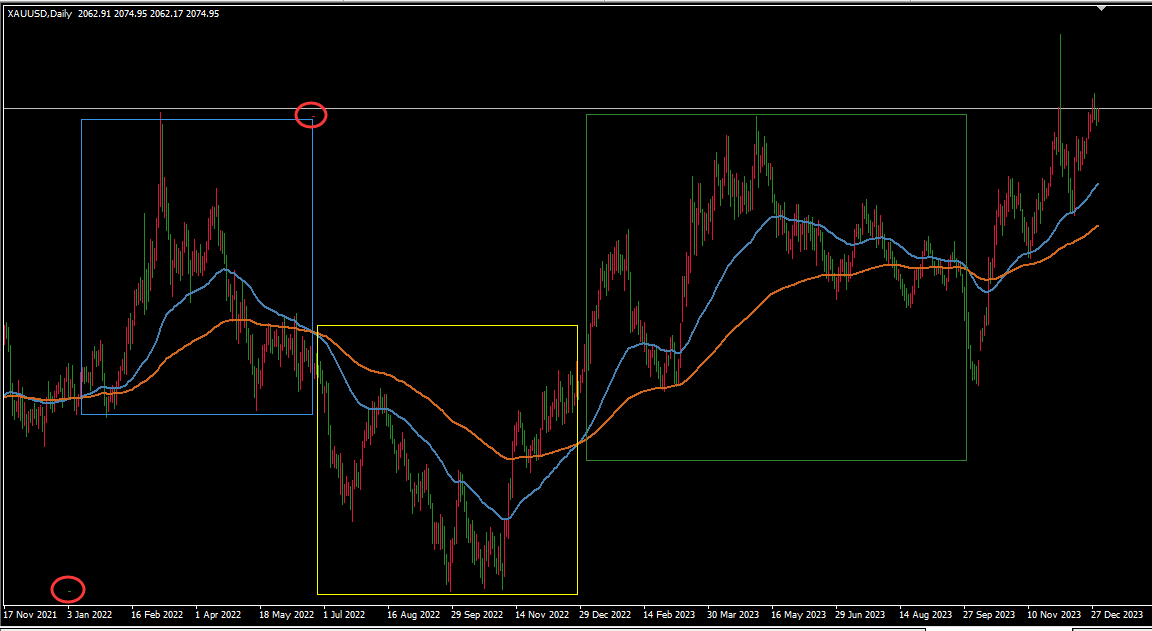Click the 10 Nov 2023 date label
Viewport: 1152px width, 631px height.
pos(1053,613)
